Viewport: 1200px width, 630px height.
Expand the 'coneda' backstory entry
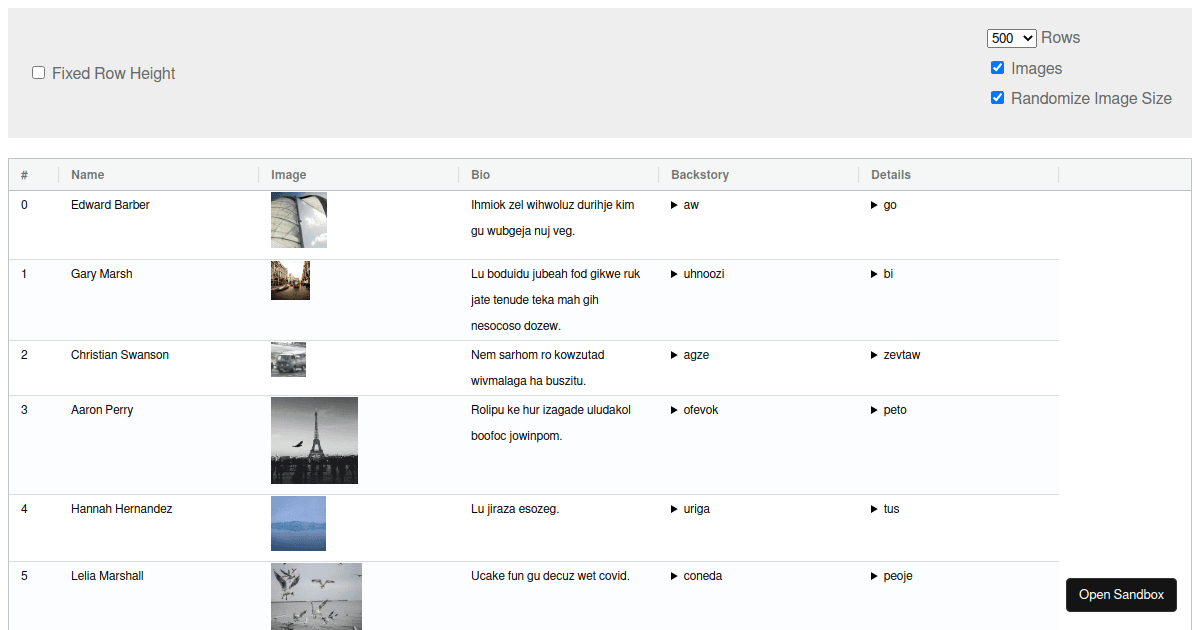click(675, 576)
